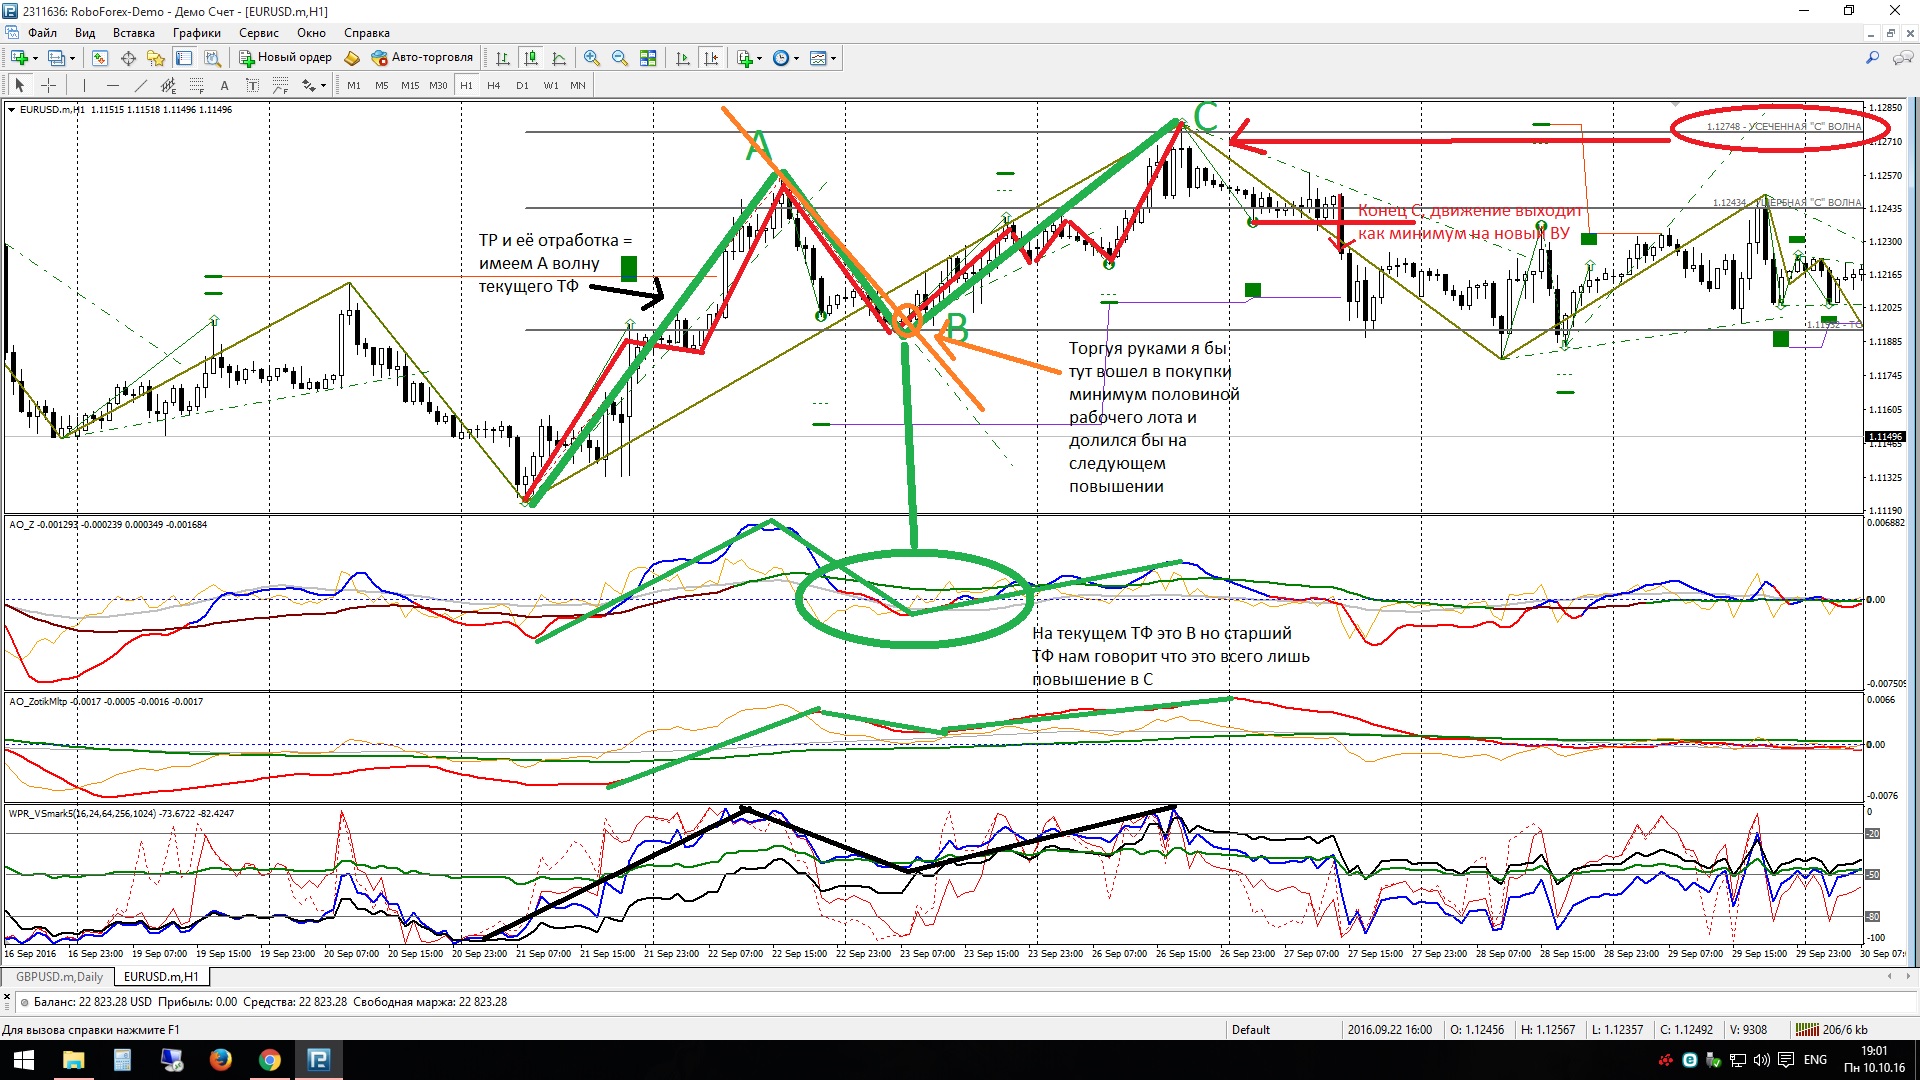Open the Графики menu
Screen dimensions: 1920x1080
click(x=197, y=33)
